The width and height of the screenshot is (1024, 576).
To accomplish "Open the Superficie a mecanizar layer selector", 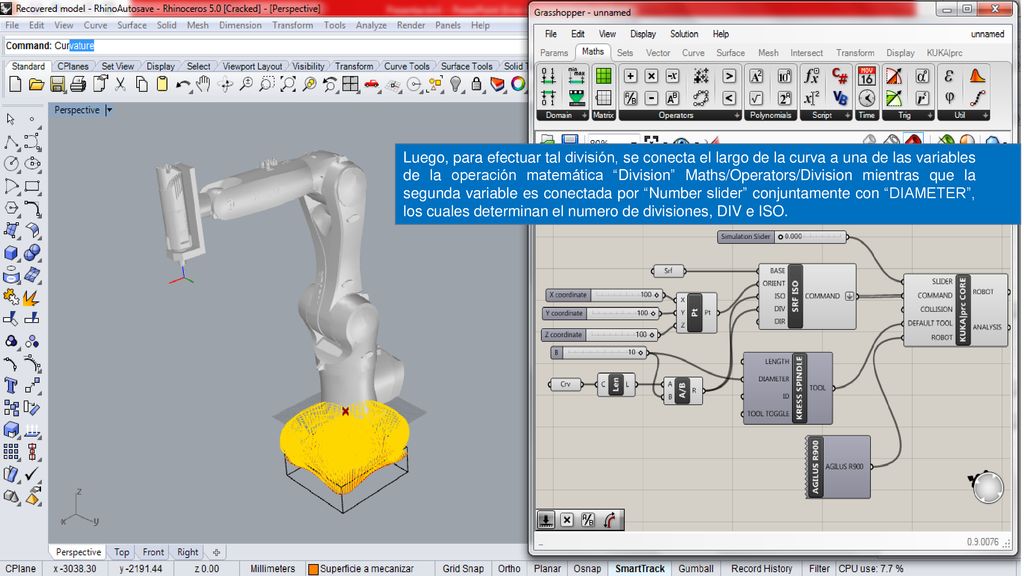I will (x=360, y=569).
